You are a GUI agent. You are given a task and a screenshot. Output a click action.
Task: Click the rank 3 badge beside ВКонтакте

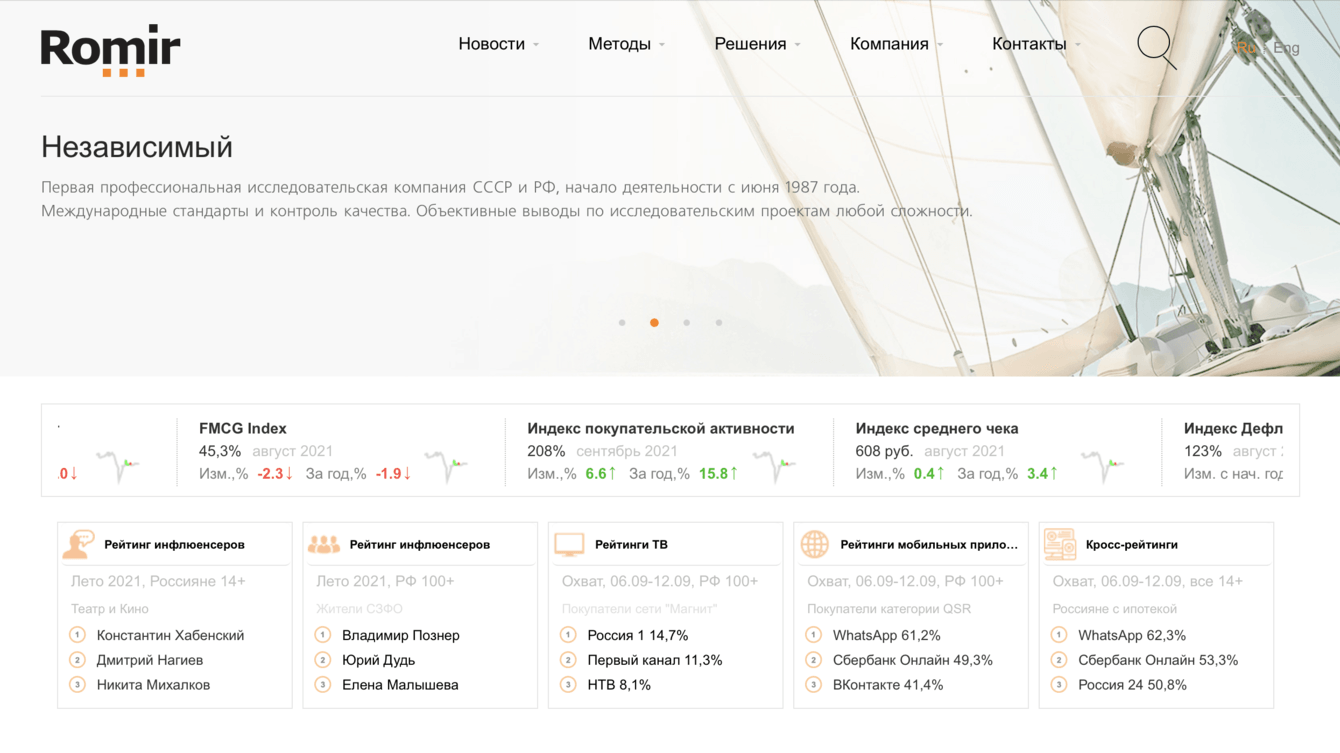(813, 685)
